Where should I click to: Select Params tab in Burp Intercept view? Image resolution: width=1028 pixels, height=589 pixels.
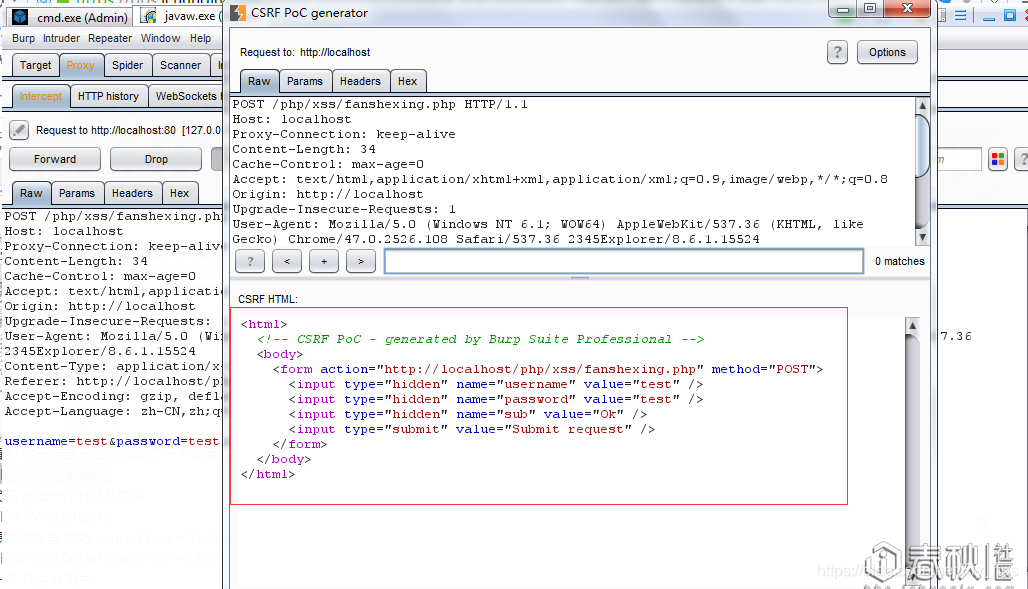(77, 193)
